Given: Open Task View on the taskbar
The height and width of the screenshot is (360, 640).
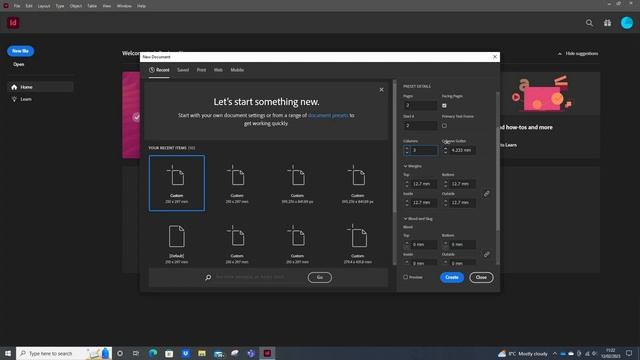Looking at the screenshot, I should point(136,353).
